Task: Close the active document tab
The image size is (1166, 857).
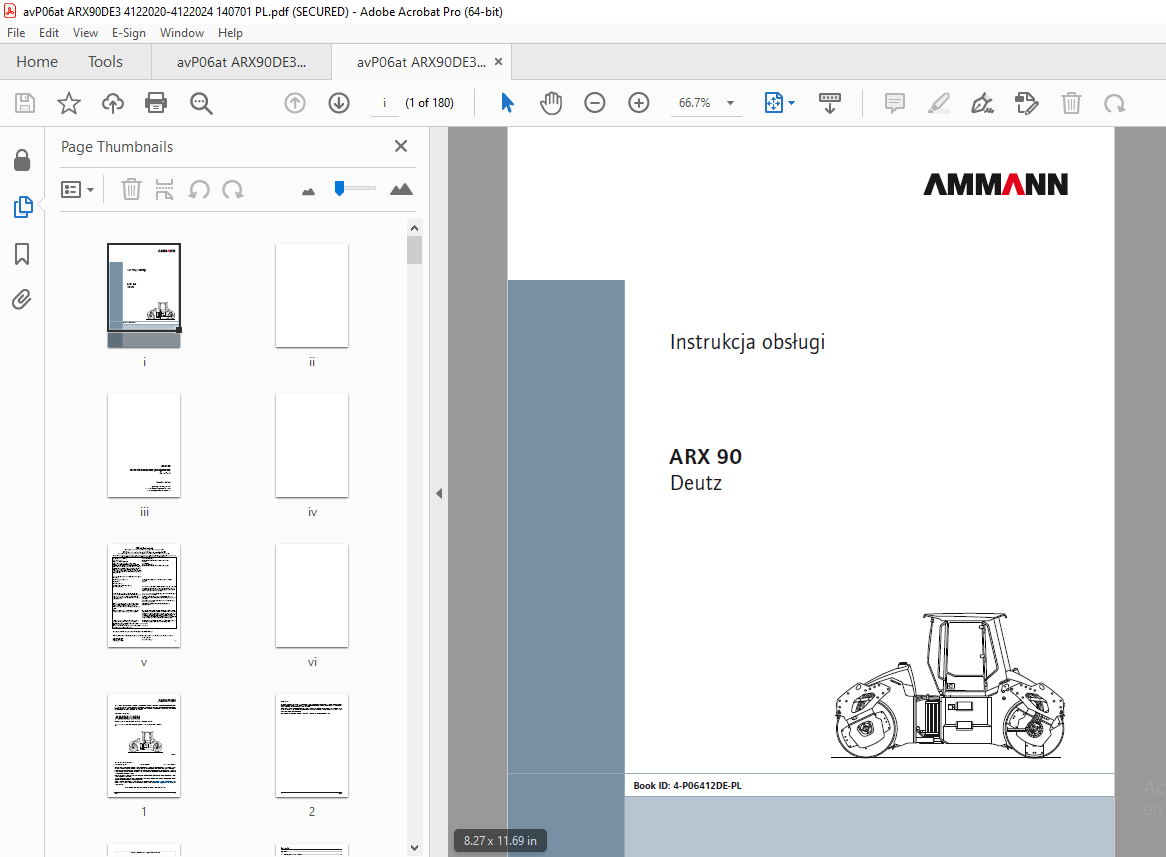Action: [498, 62]
